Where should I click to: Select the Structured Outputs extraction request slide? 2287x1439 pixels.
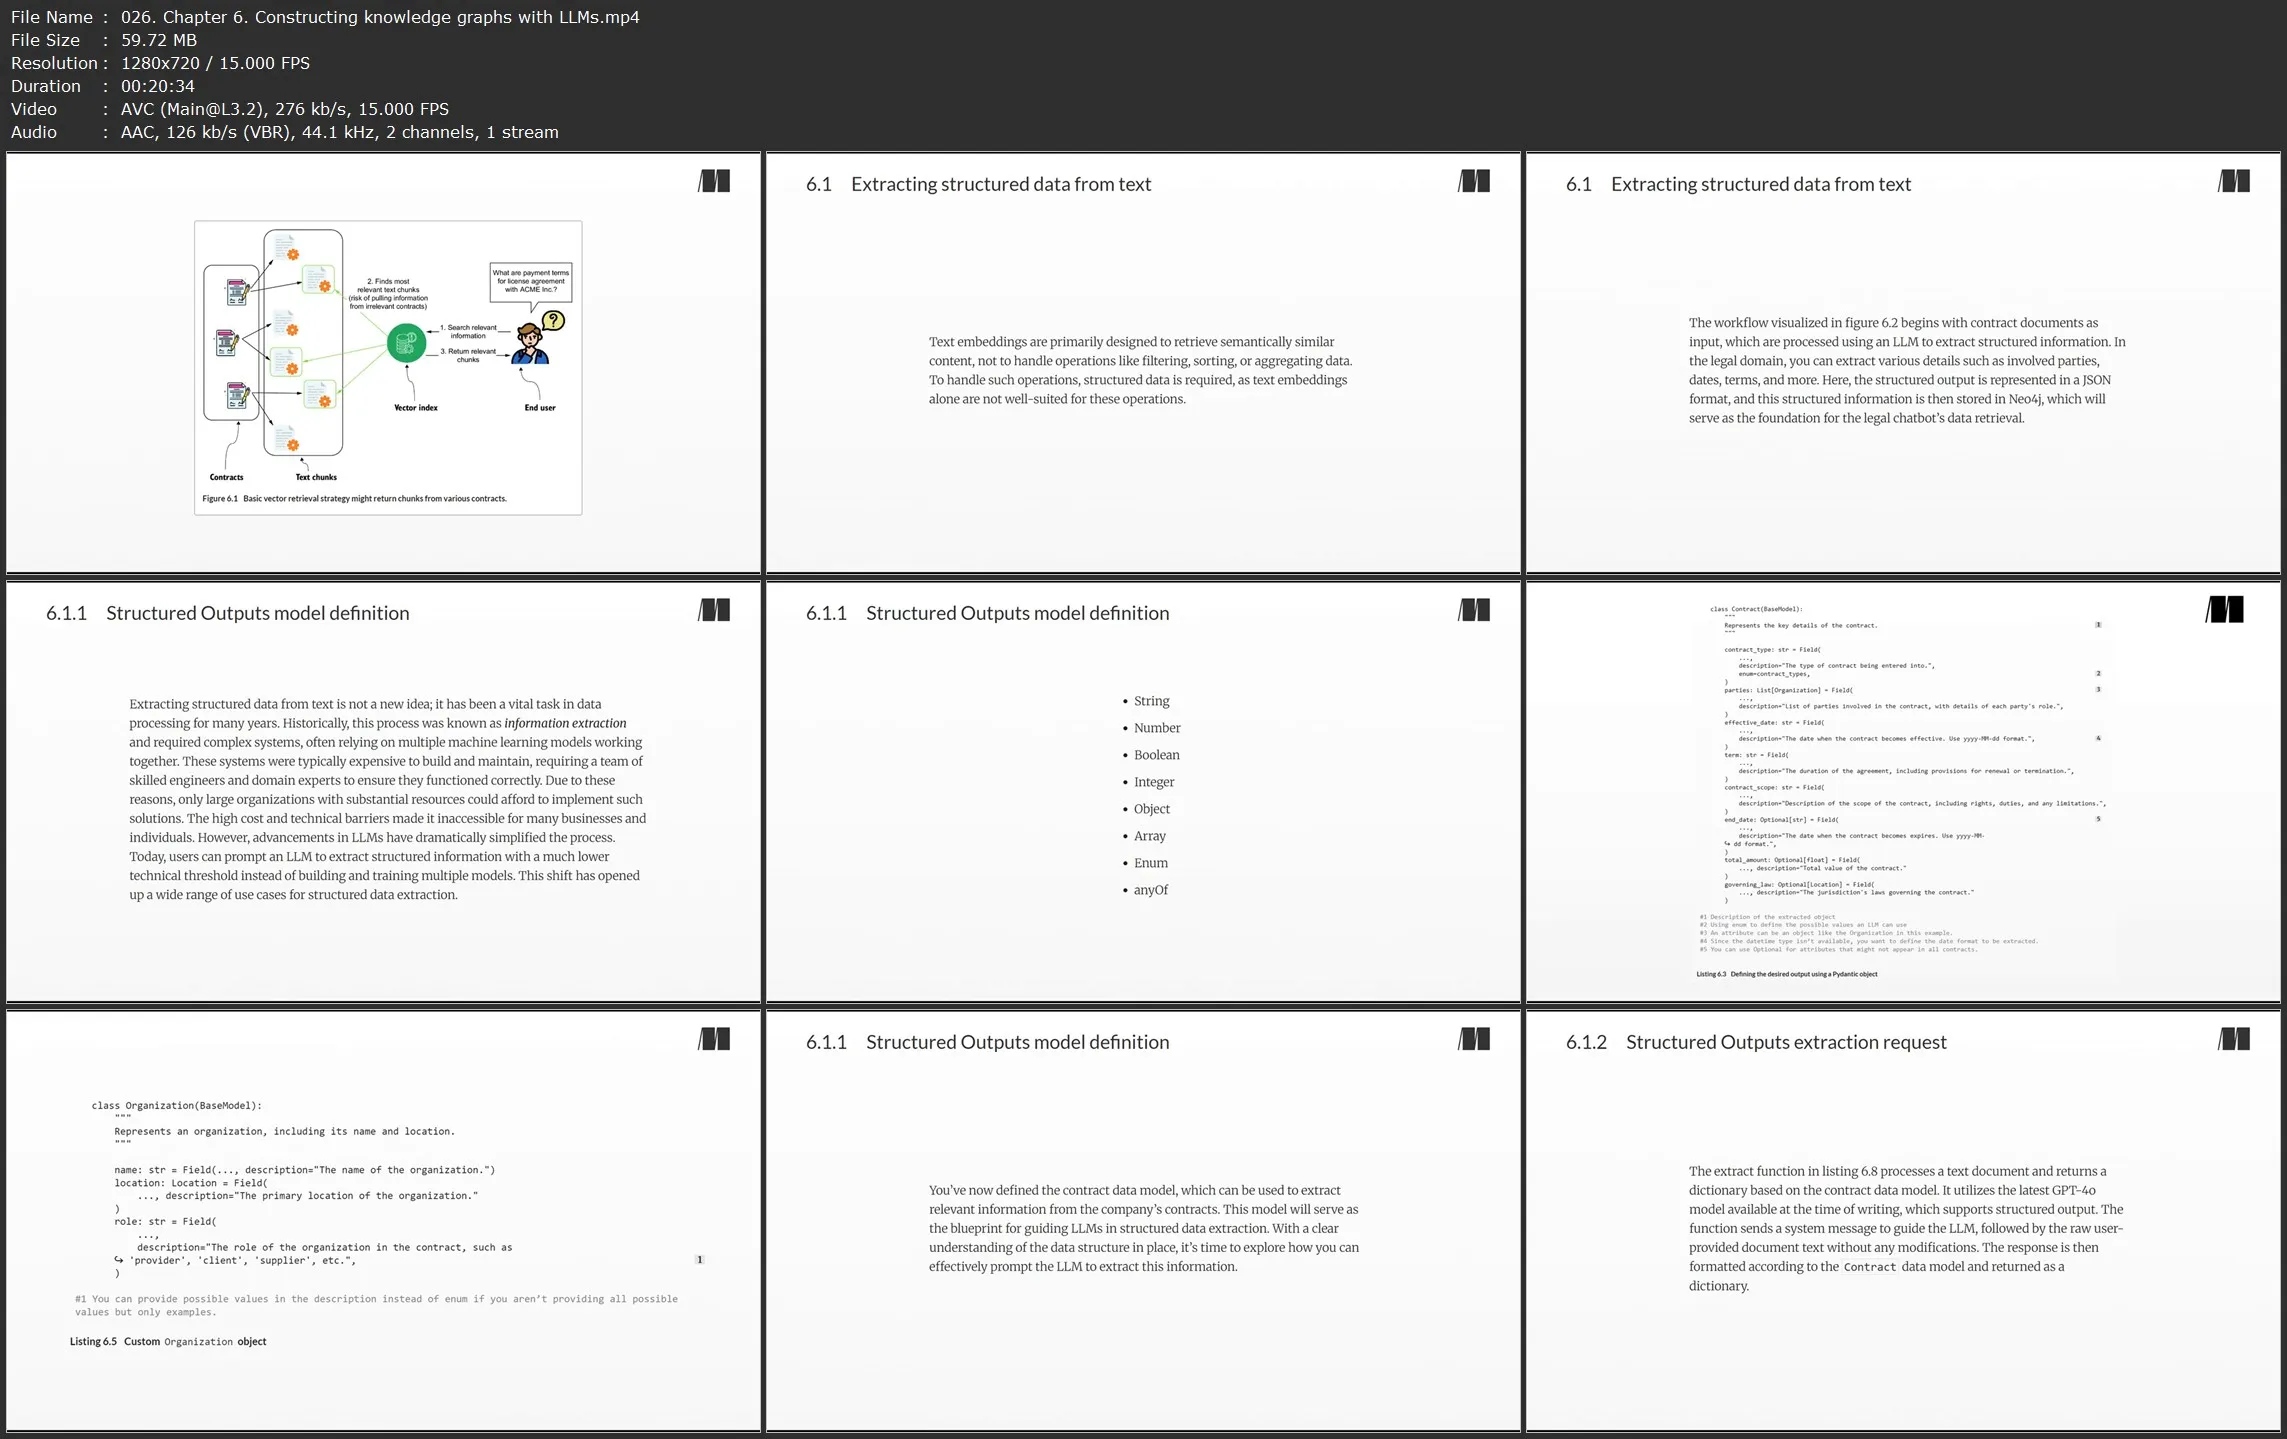[x=1902, y=1220]
